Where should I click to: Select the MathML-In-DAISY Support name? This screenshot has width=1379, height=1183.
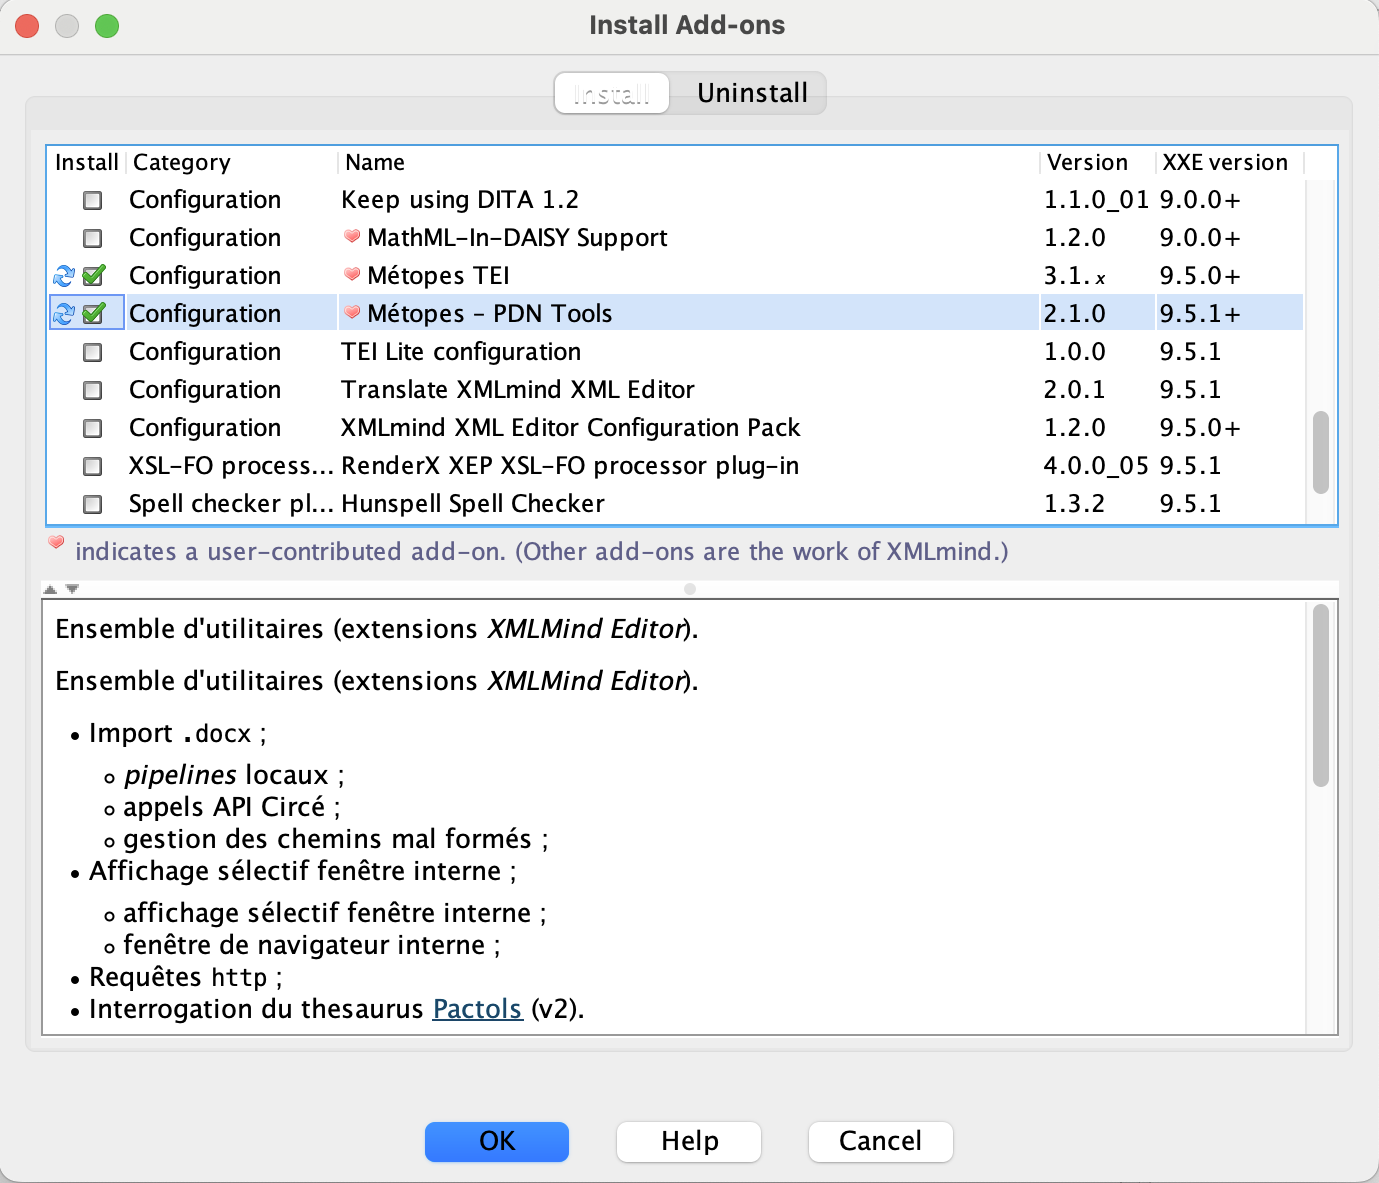tap(517, 238)
